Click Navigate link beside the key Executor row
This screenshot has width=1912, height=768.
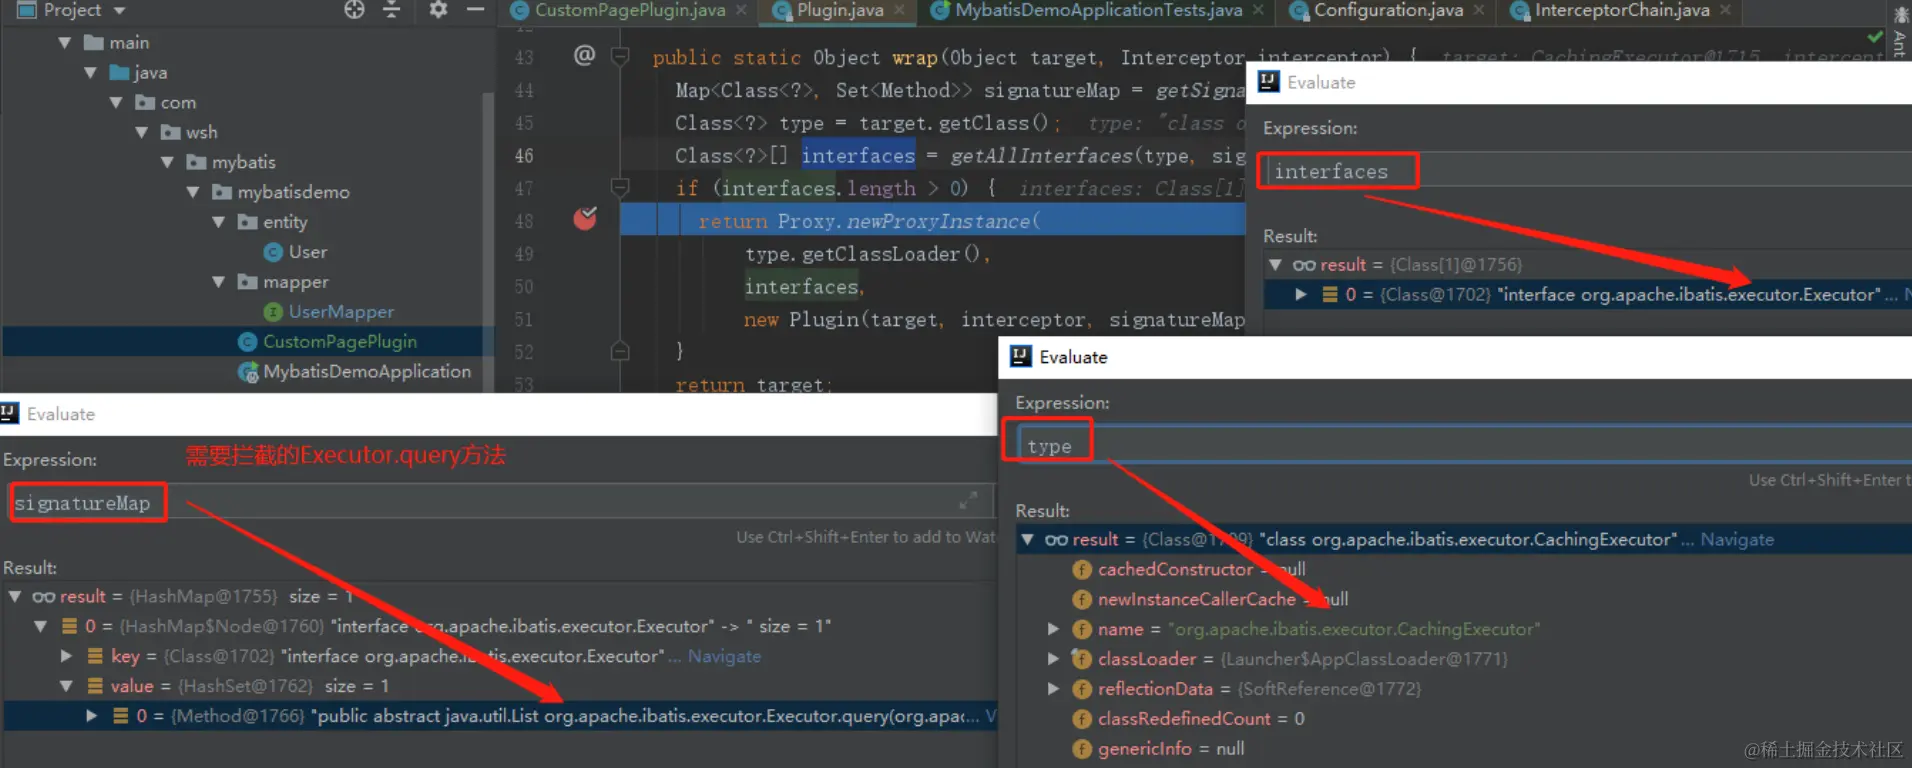724,657
